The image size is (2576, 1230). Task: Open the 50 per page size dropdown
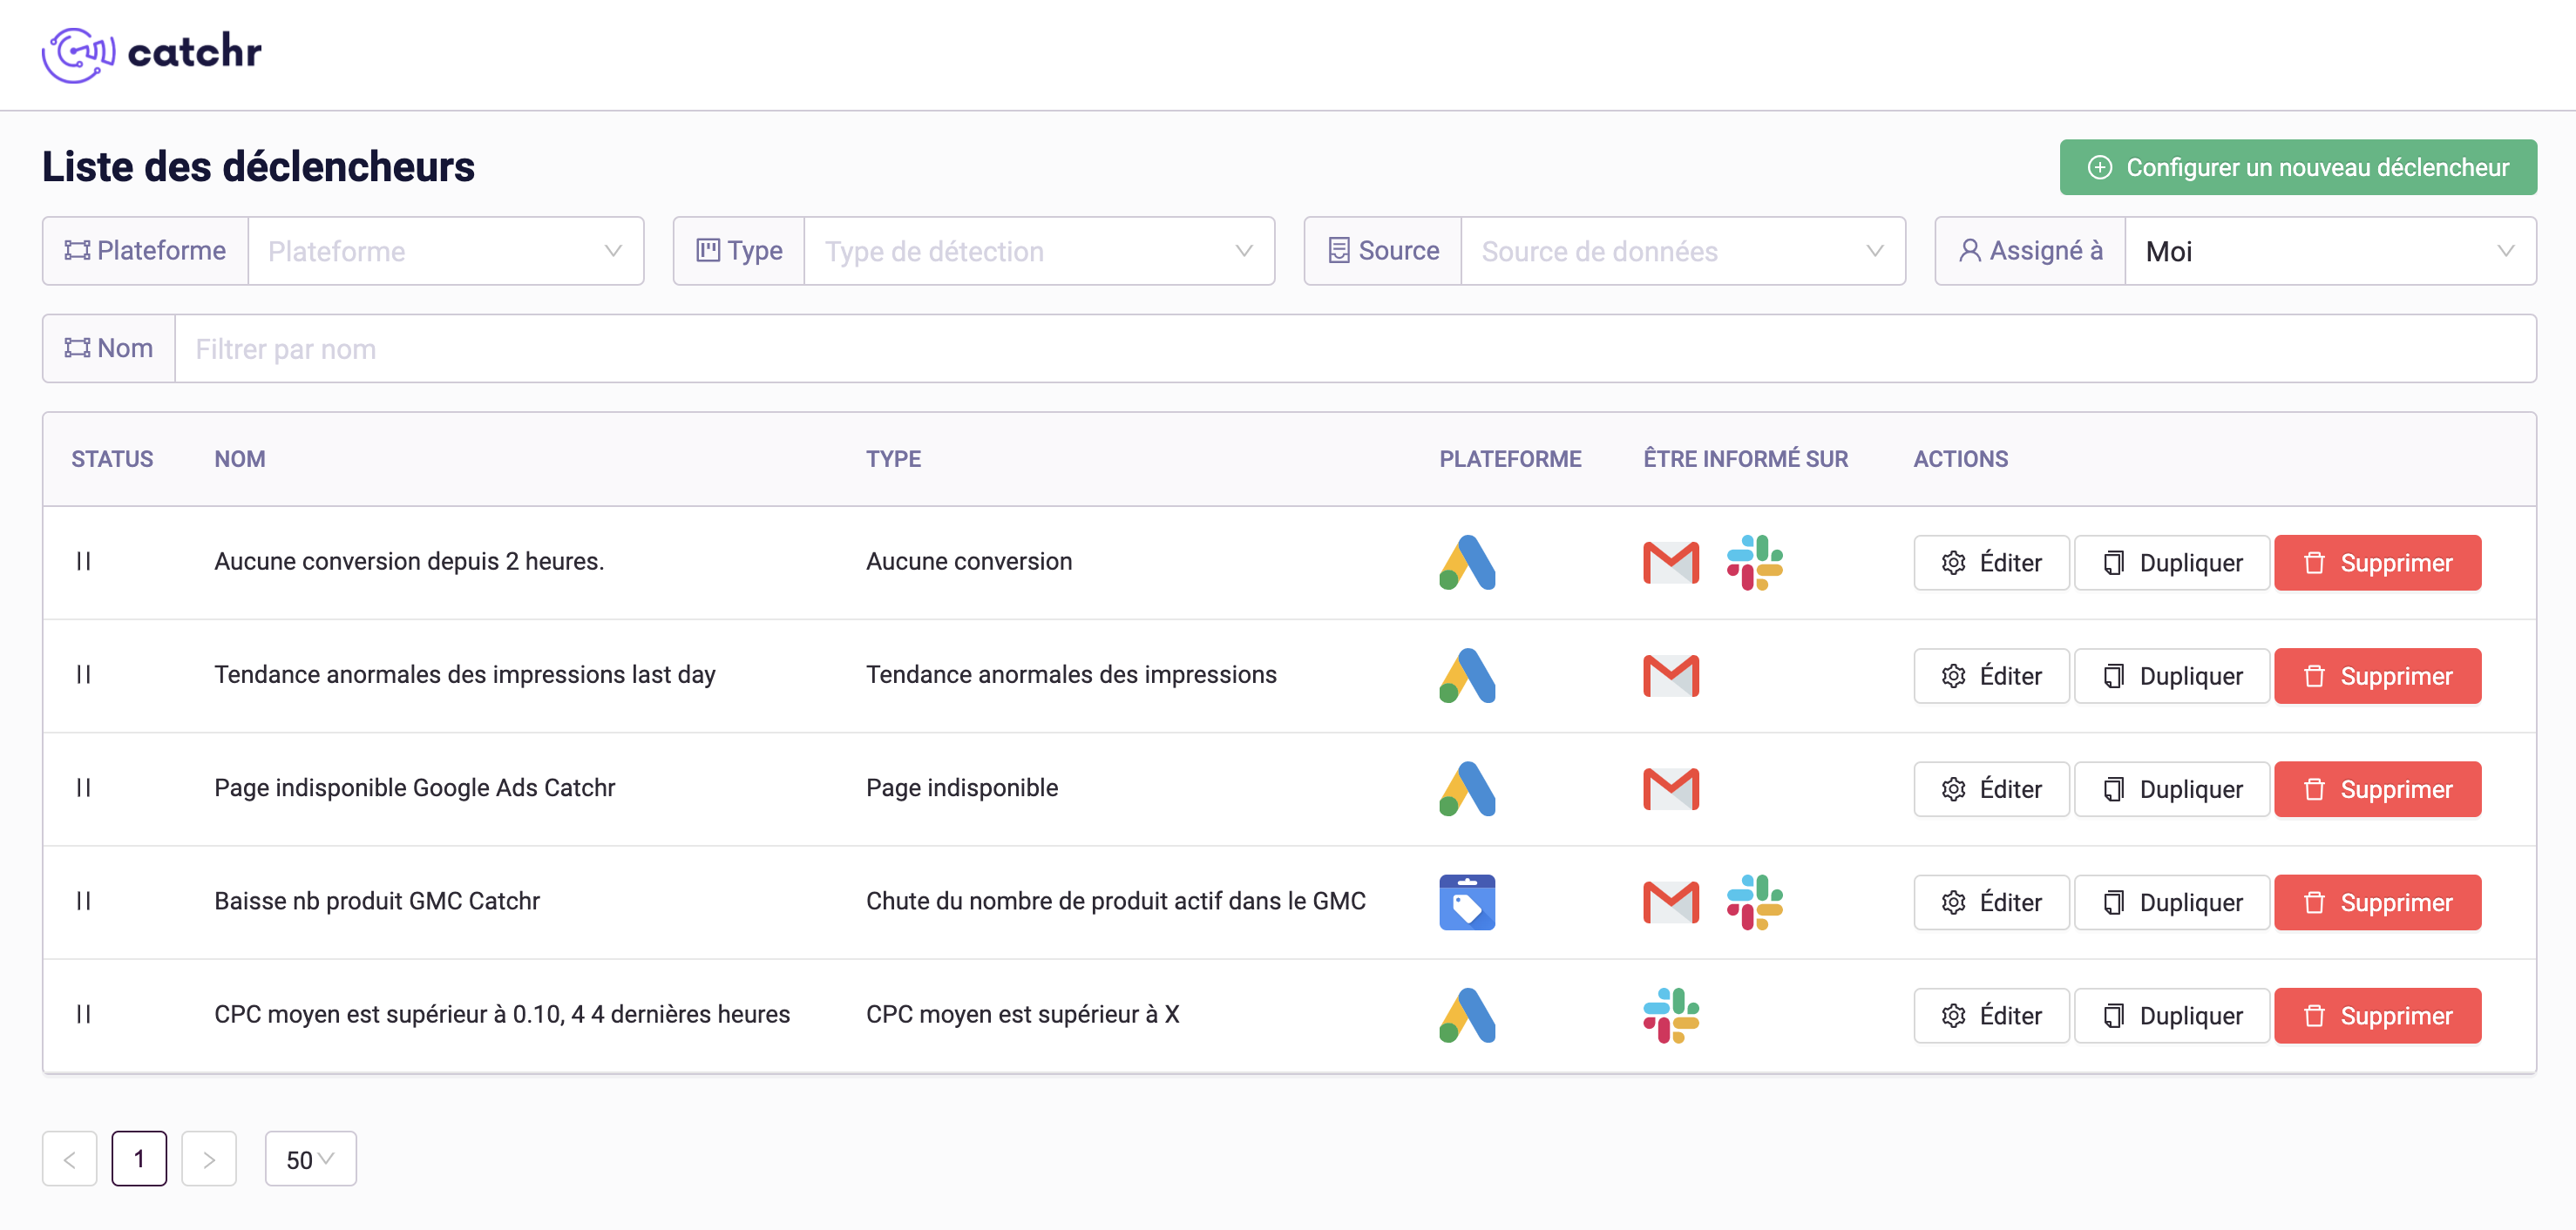coord(310,1159)
